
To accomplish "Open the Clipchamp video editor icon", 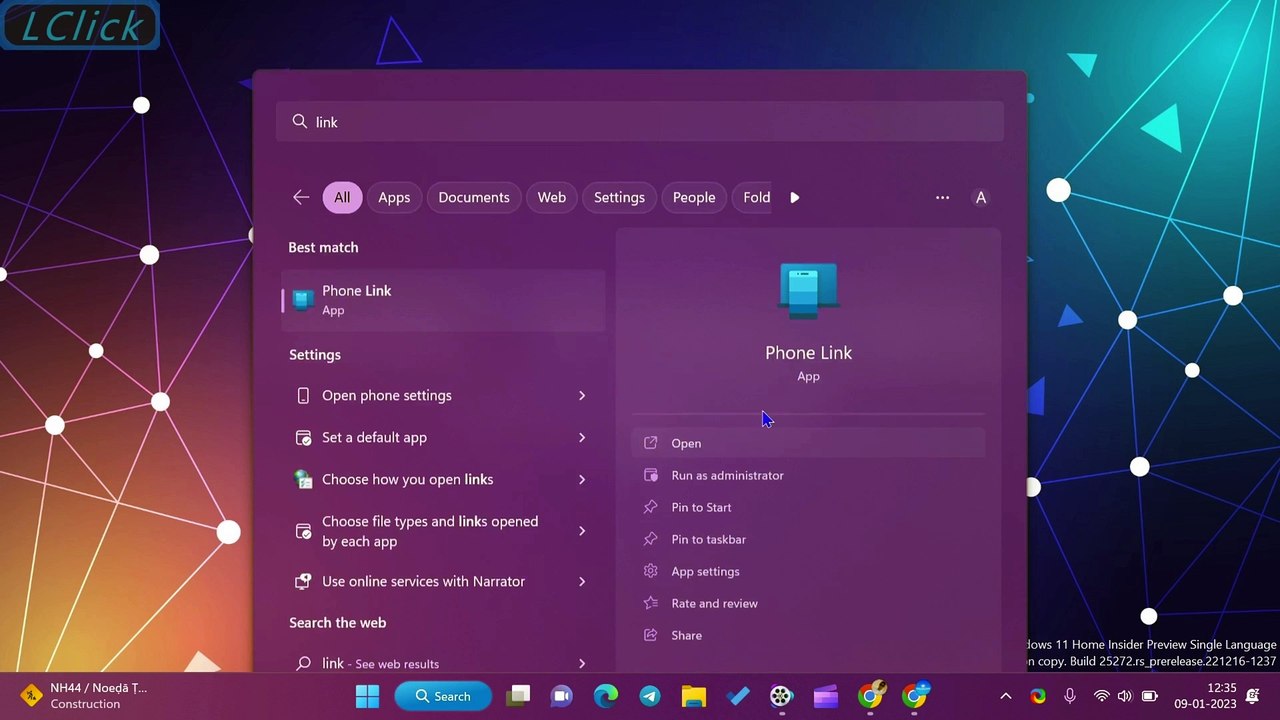I will pyautogui.click(x=826, y=696).
